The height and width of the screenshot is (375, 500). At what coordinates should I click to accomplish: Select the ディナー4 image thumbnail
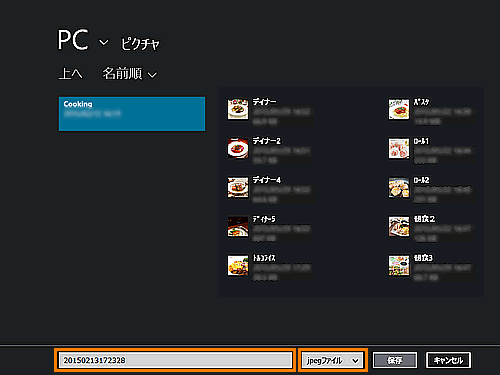[238, 187]
